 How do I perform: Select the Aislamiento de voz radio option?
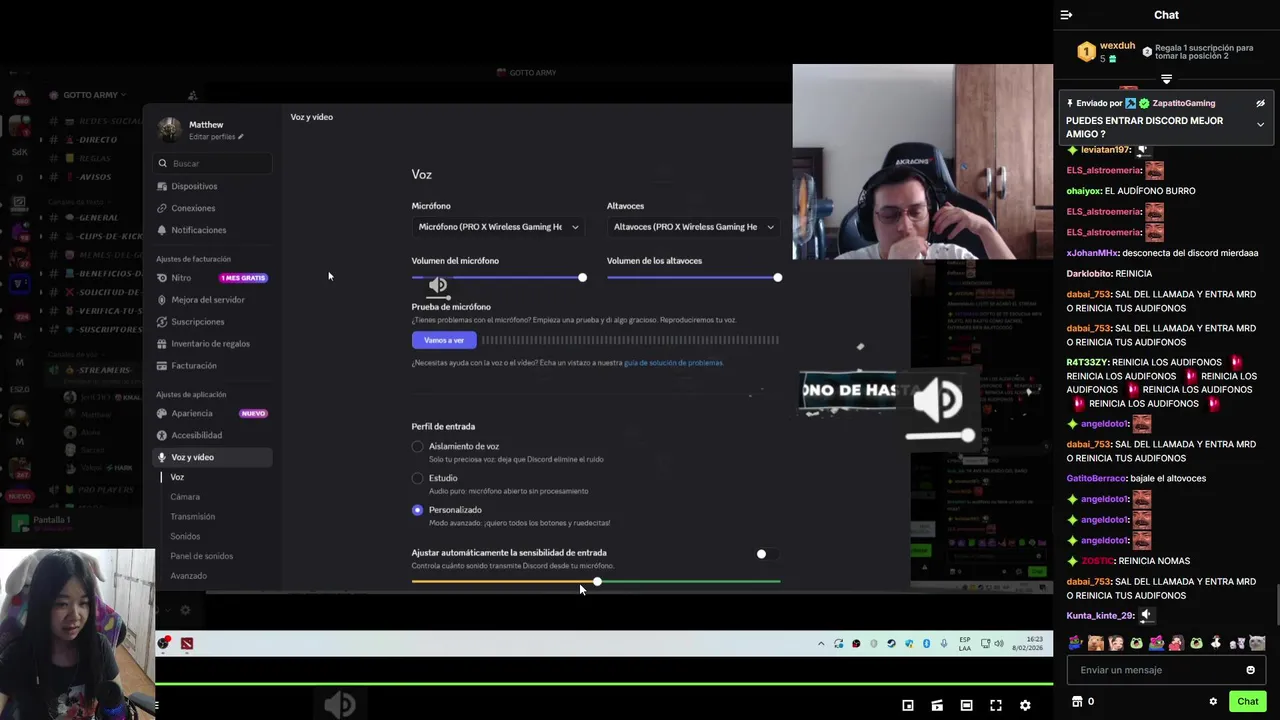coord(417,446)
